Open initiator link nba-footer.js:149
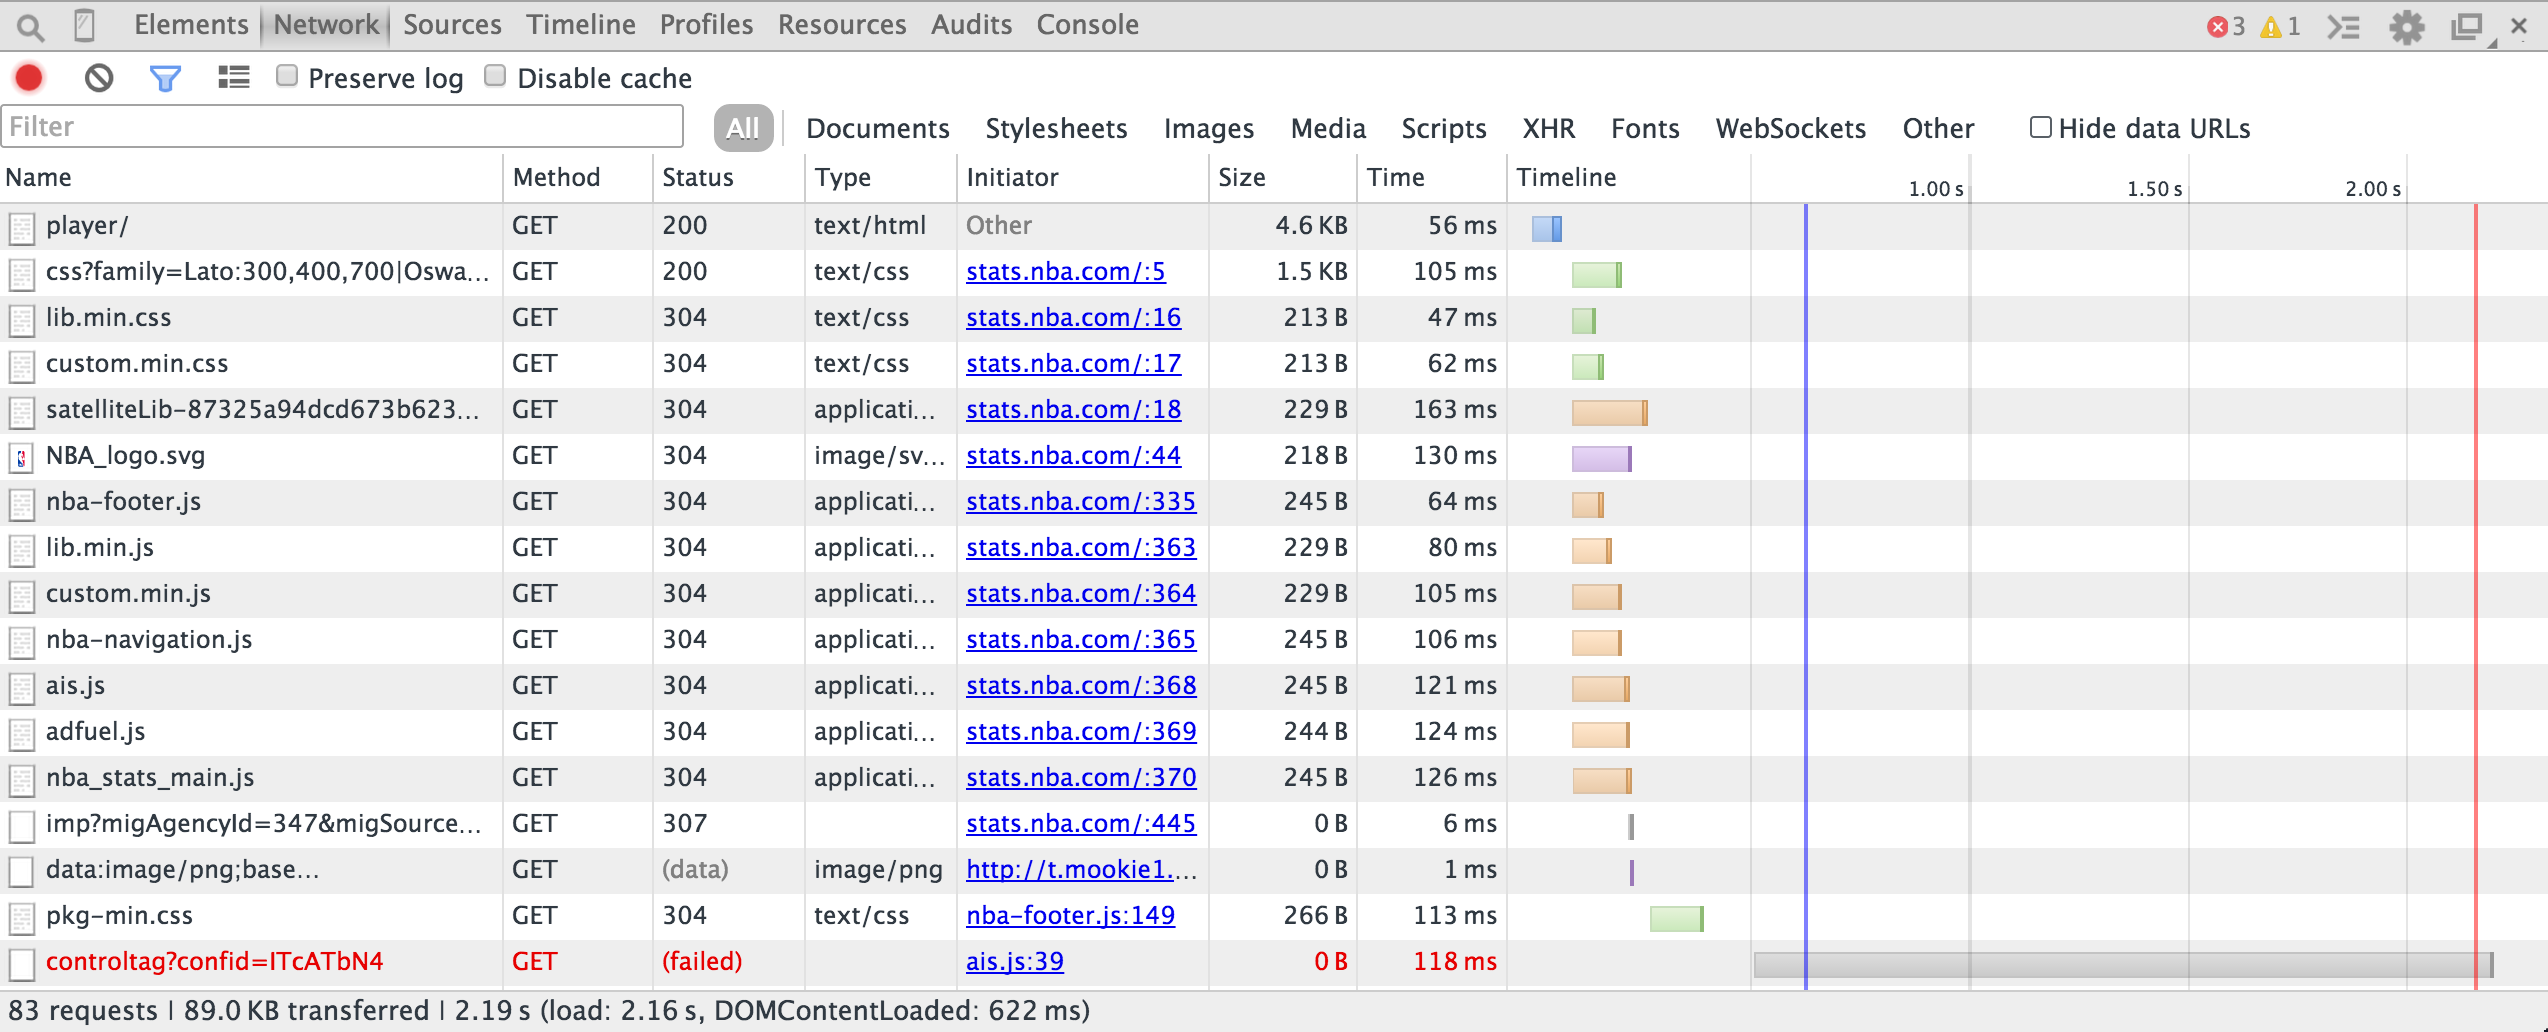The width and height of the screenshot is (2548, 1032). point(1070,916)
